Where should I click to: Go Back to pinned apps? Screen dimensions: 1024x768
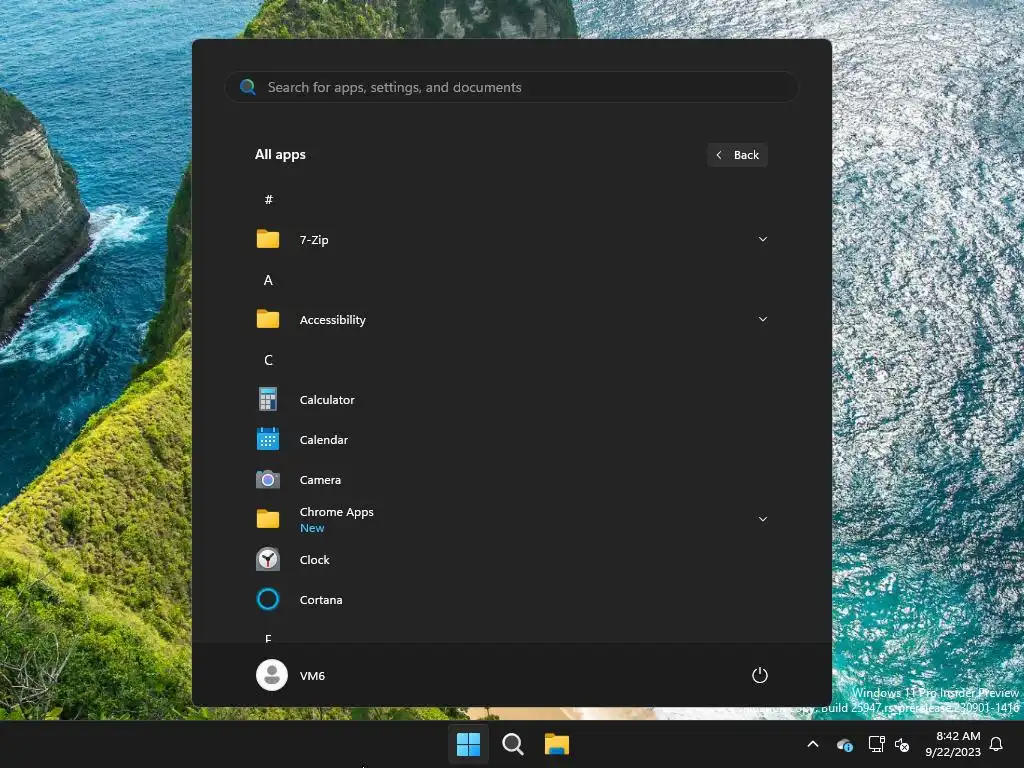point(737,155)
